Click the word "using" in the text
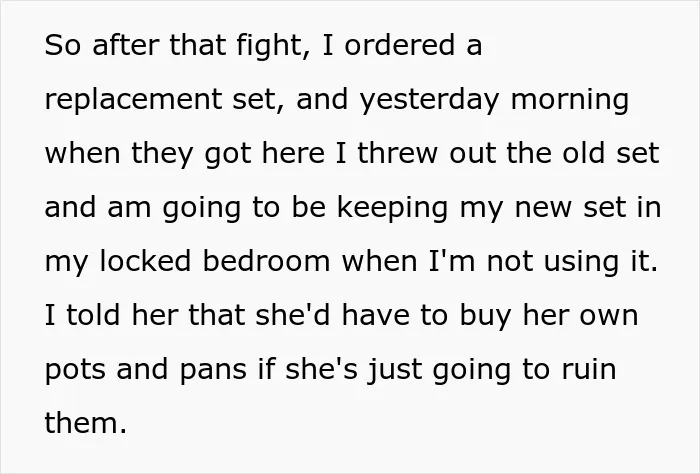700x474 pixels. pos(581,262)
